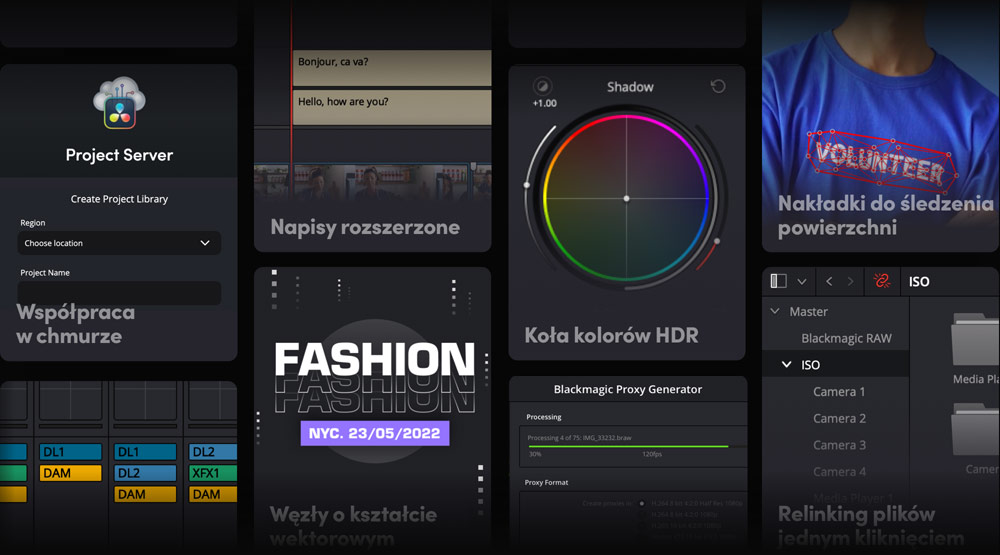This screenshot has width=1000, height=555.
Task: Open the Media Pla... folder thumbnail
Action: 975,339
